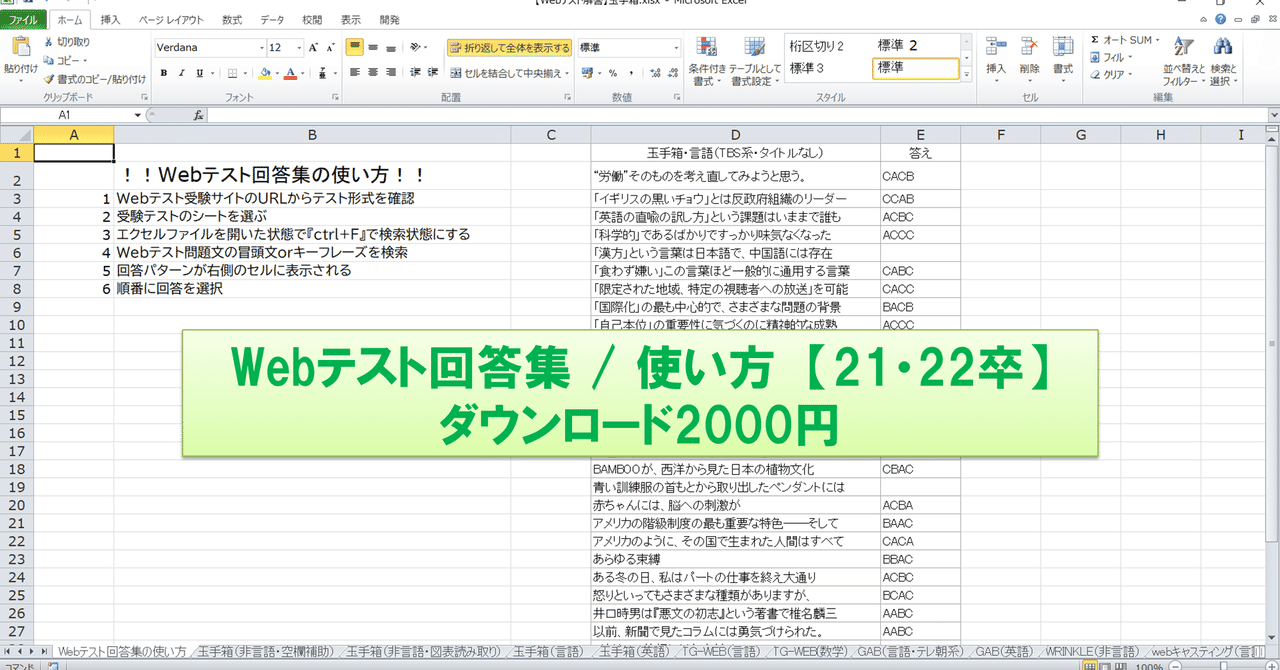Open Conditional Formatting (条件付き書式)
1280x670 pixels.
(708, 61)
